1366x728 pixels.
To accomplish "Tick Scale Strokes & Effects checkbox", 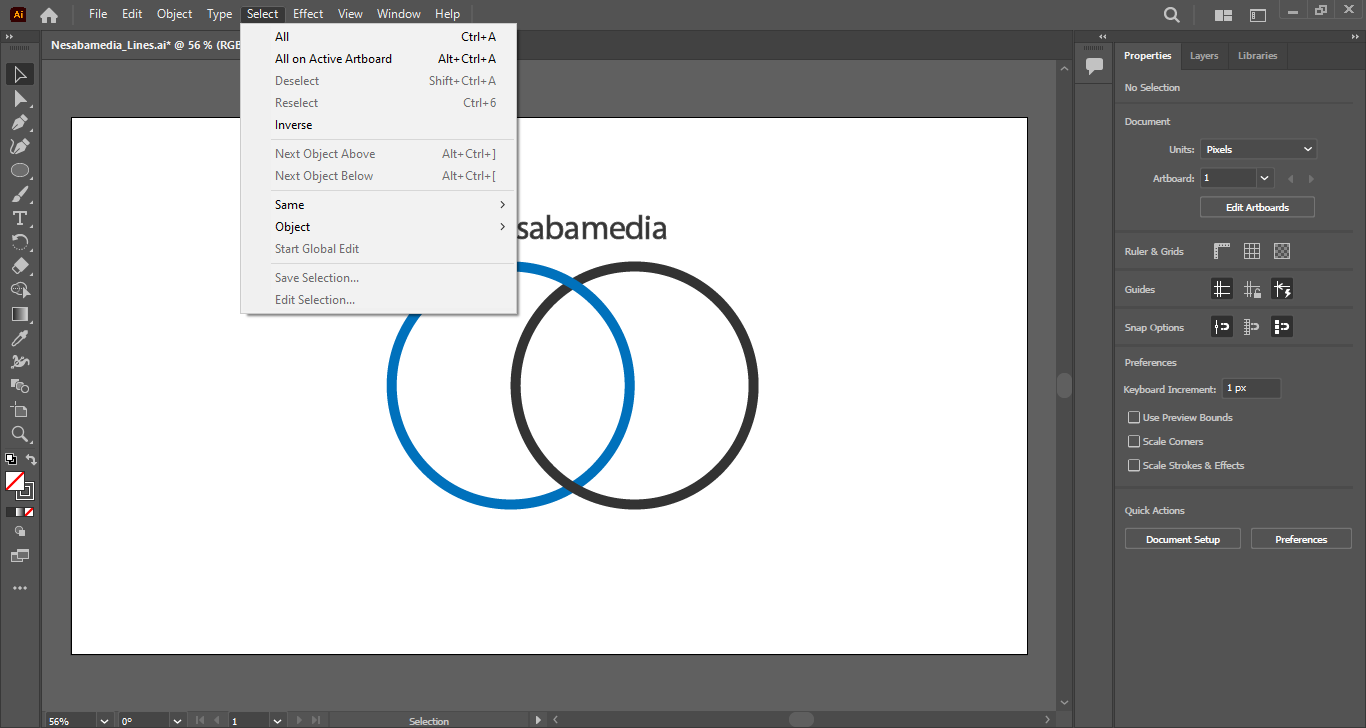I will [x=1134, y=465].
